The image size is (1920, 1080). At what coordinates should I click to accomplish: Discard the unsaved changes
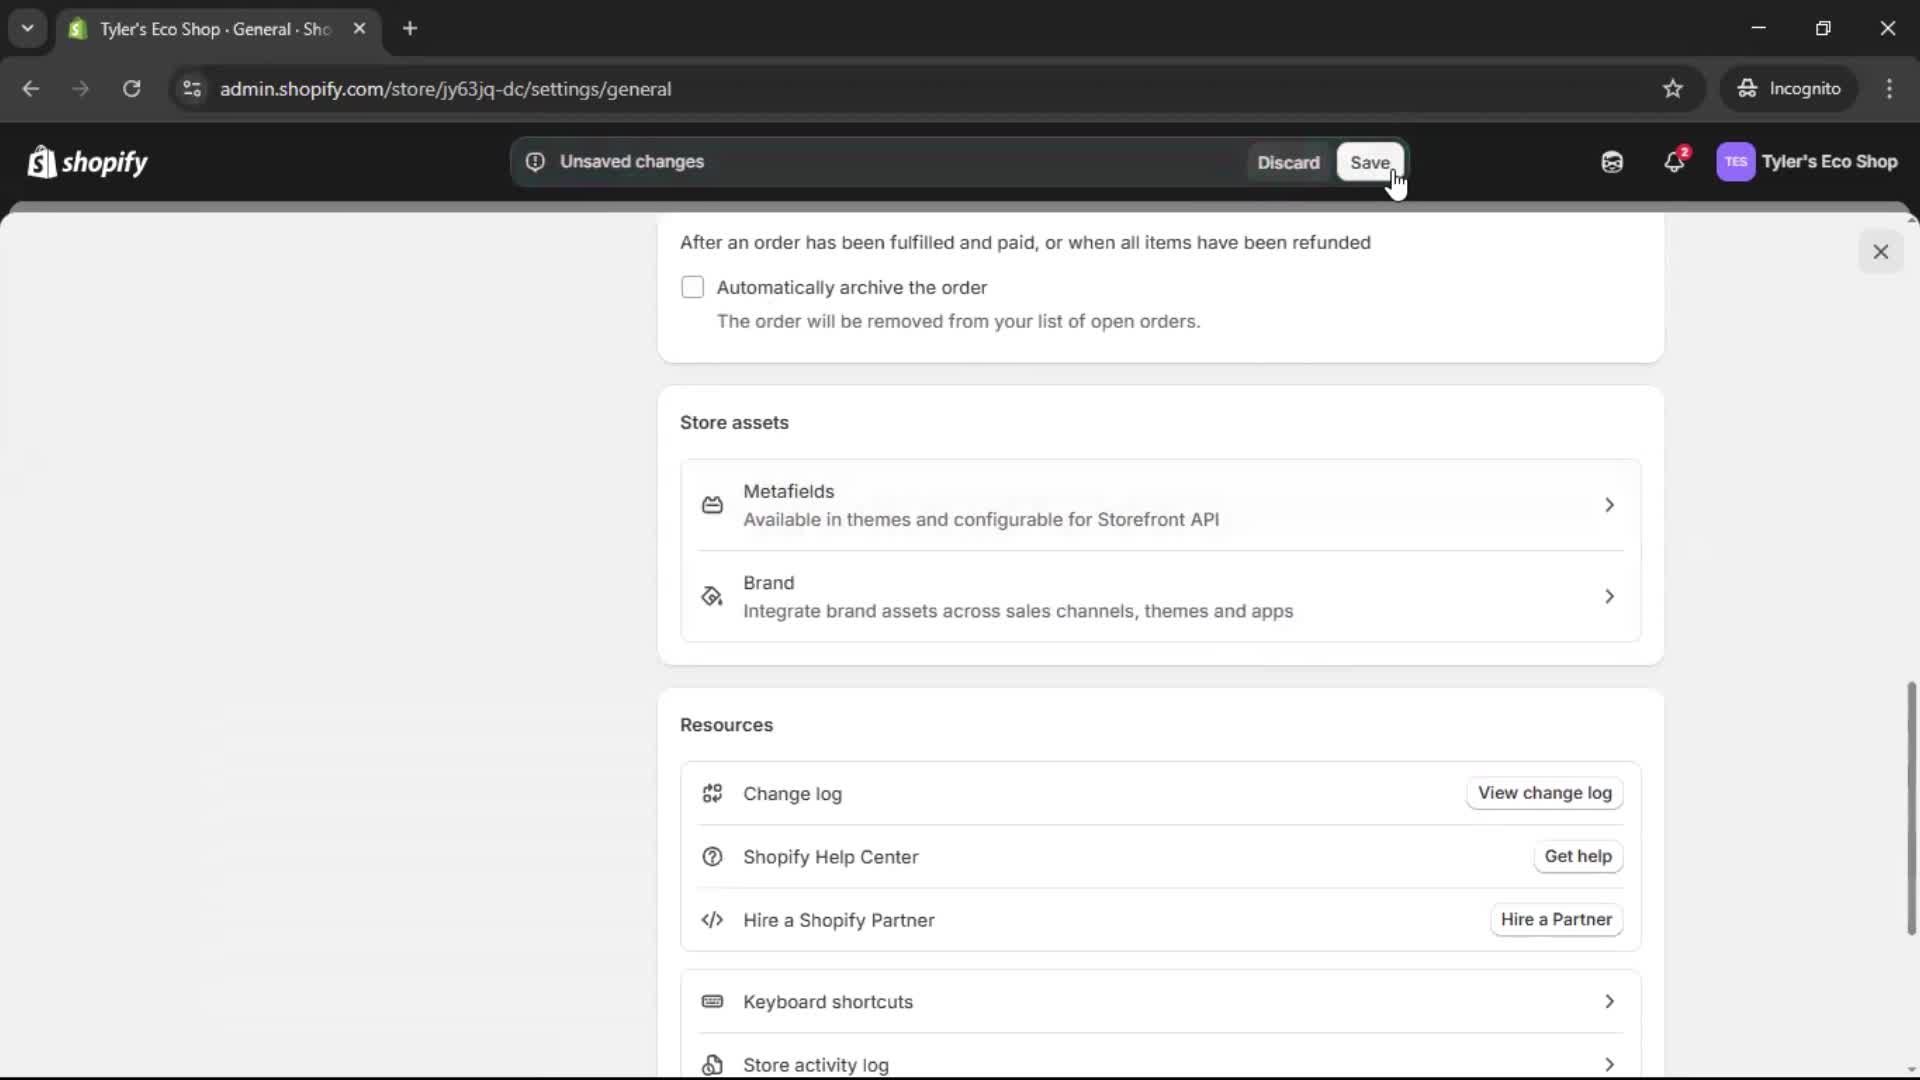1288,162
